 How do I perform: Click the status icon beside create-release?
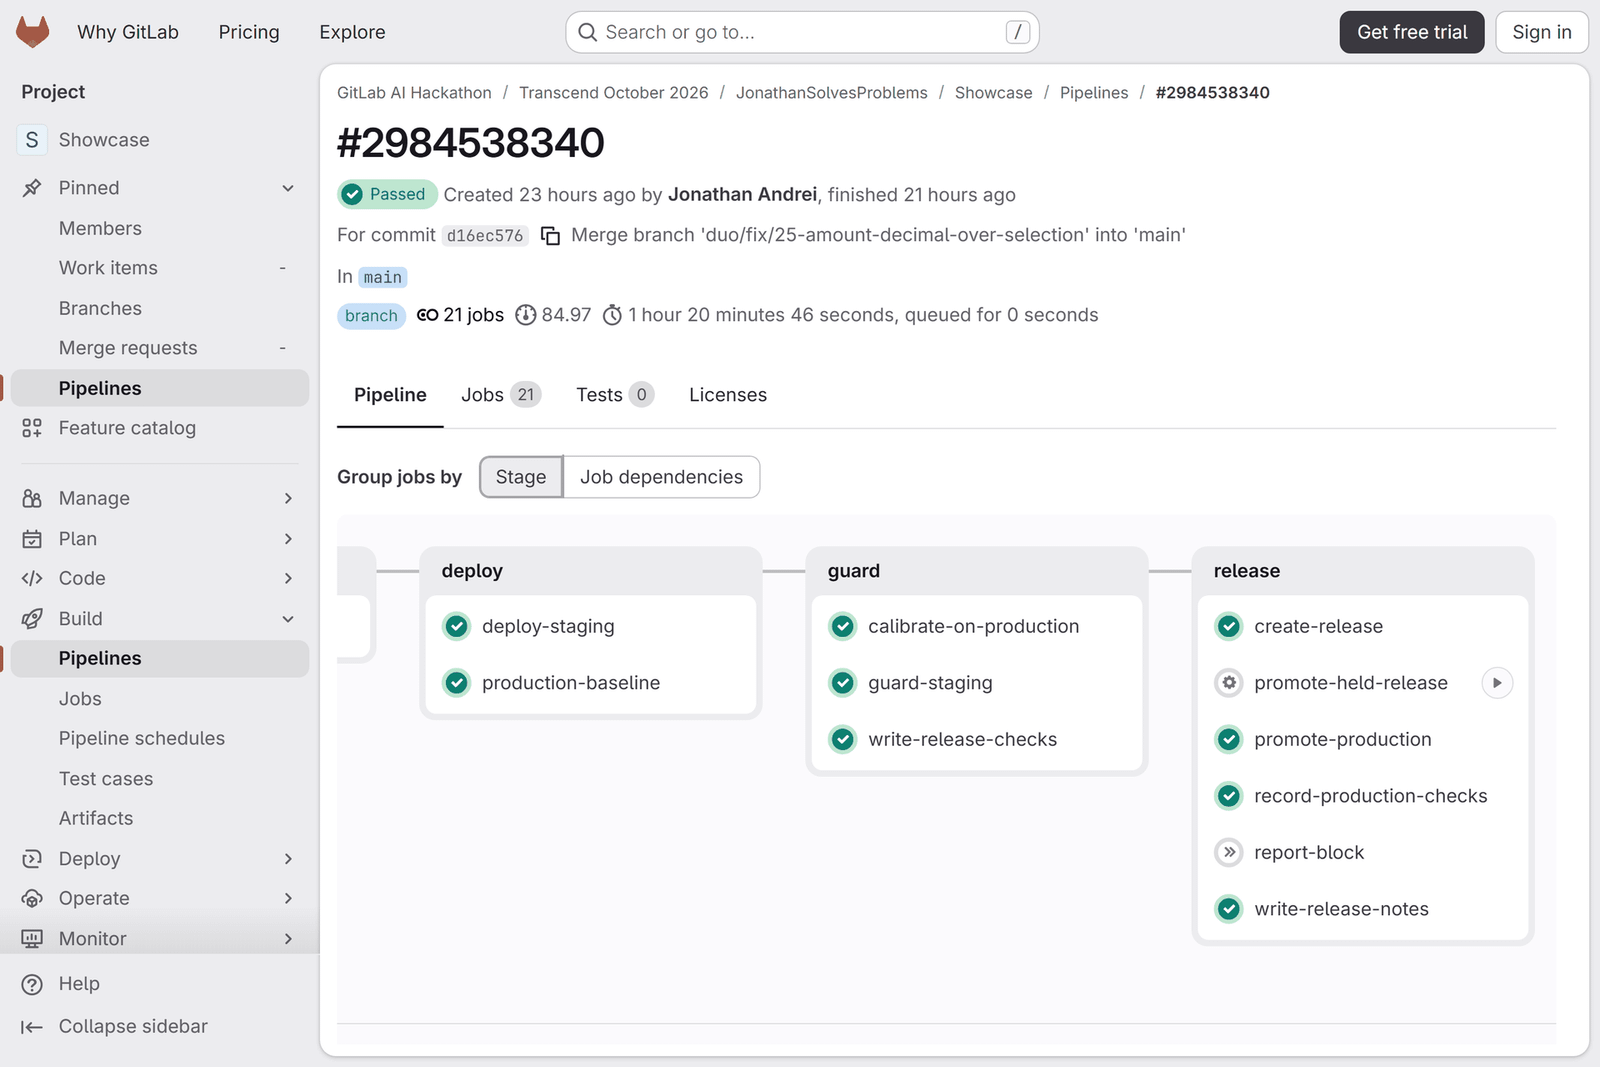point(1229,626)
